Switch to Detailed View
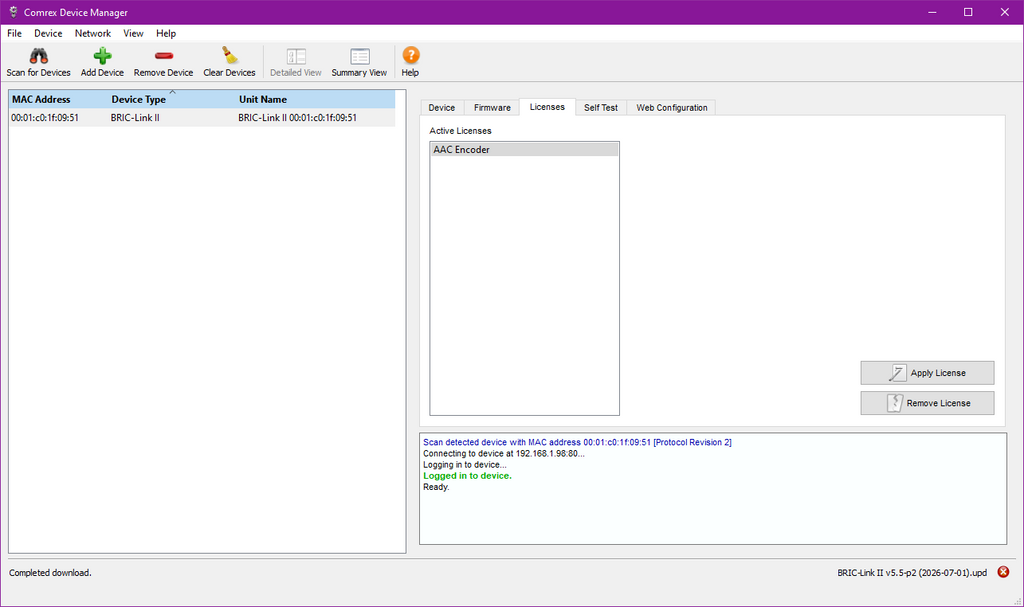Screen dimensions: 1024x607 coord(296,63)
